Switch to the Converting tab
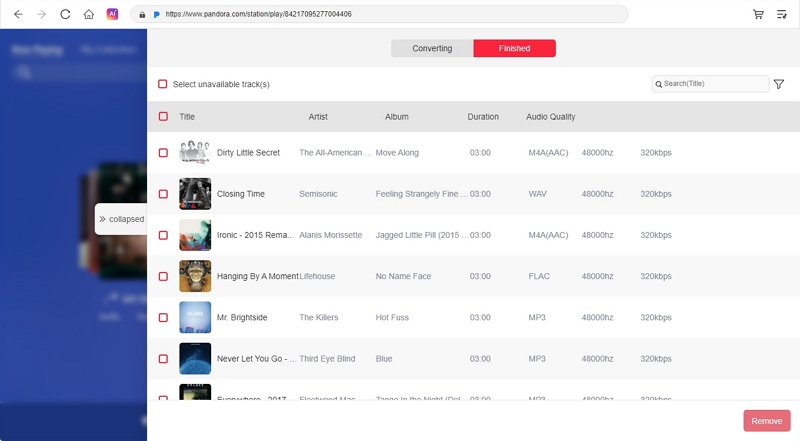This screenshot has height=441, width=800. (432, 48)
